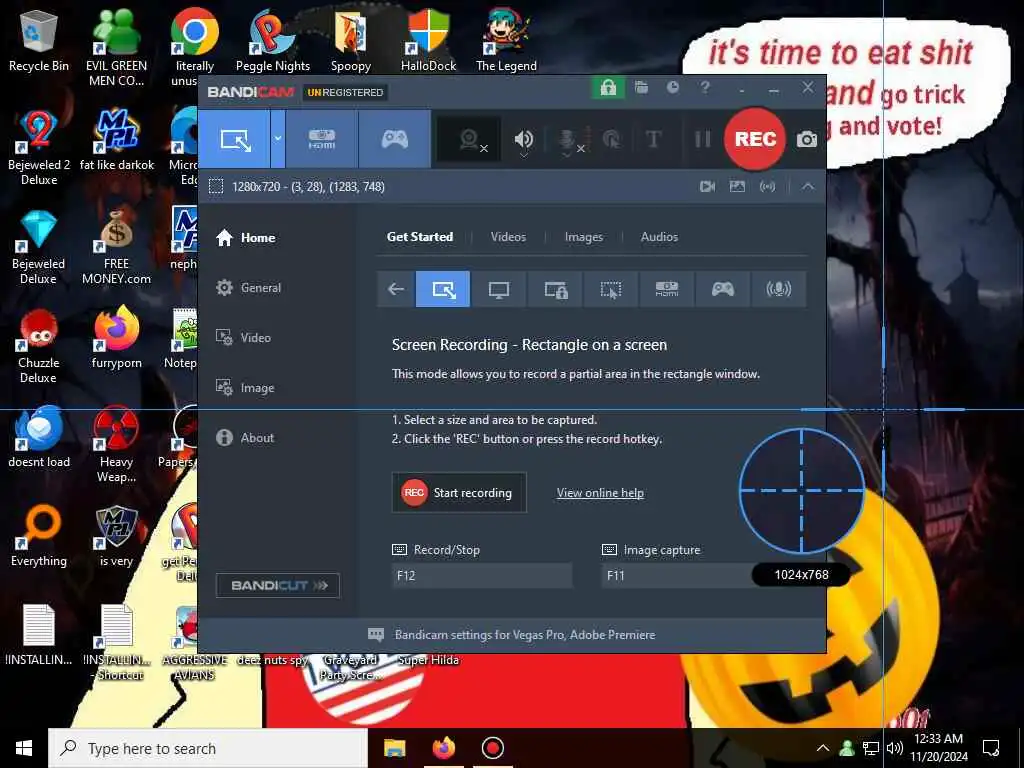The height and width of the screenshot is (768, 1024).
Task: Click the video camera icon in status bar
Action: 707,187
